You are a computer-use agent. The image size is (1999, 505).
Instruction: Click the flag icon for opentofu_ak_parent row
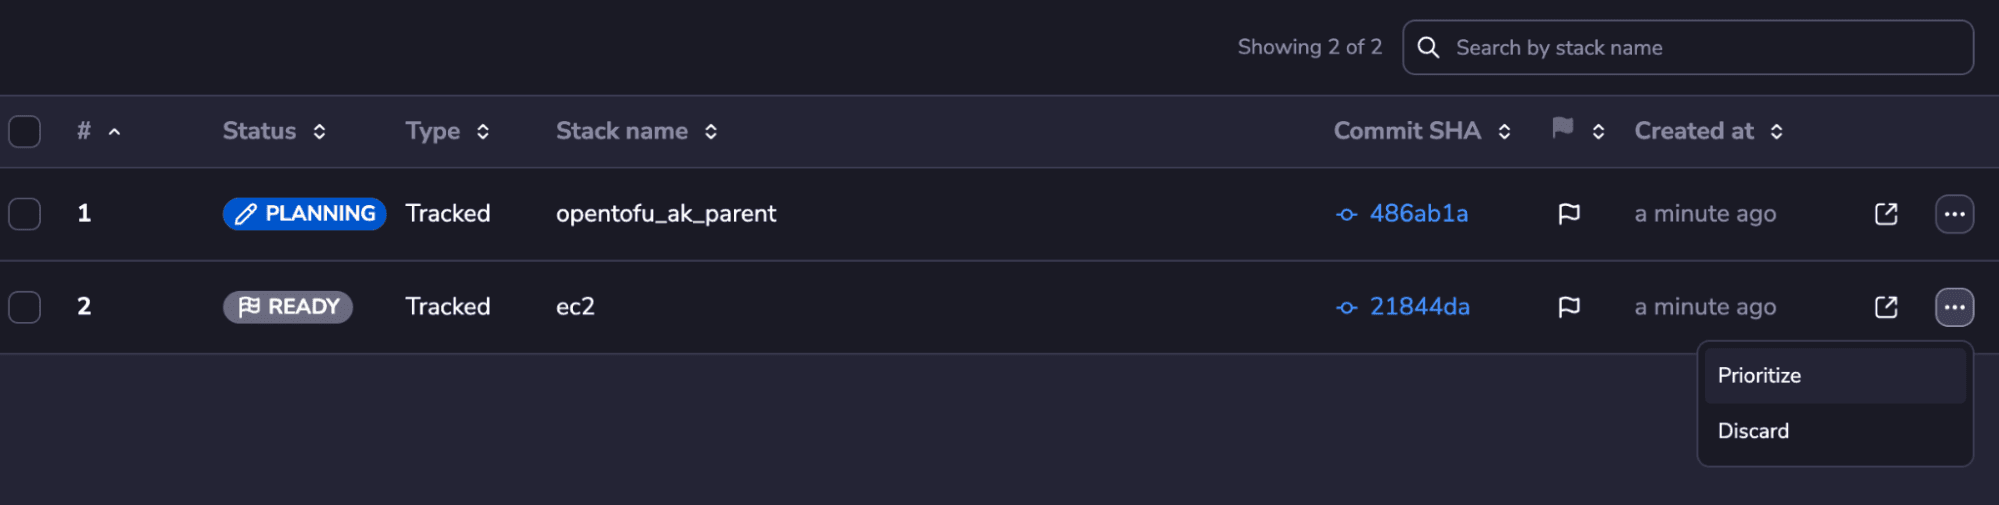[1569, 214]
